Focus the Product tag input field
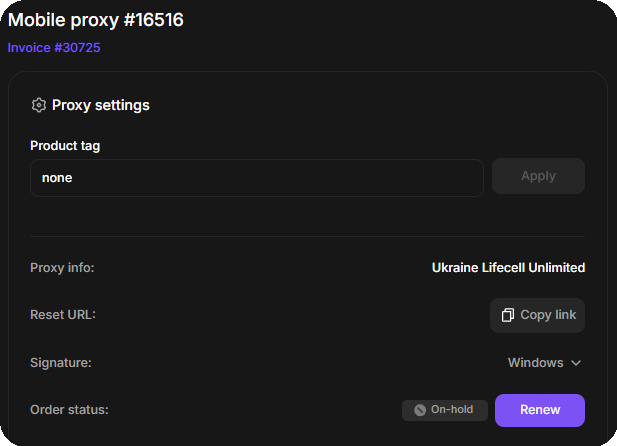This screenshot has width=617, height=446. coord(257,178)
